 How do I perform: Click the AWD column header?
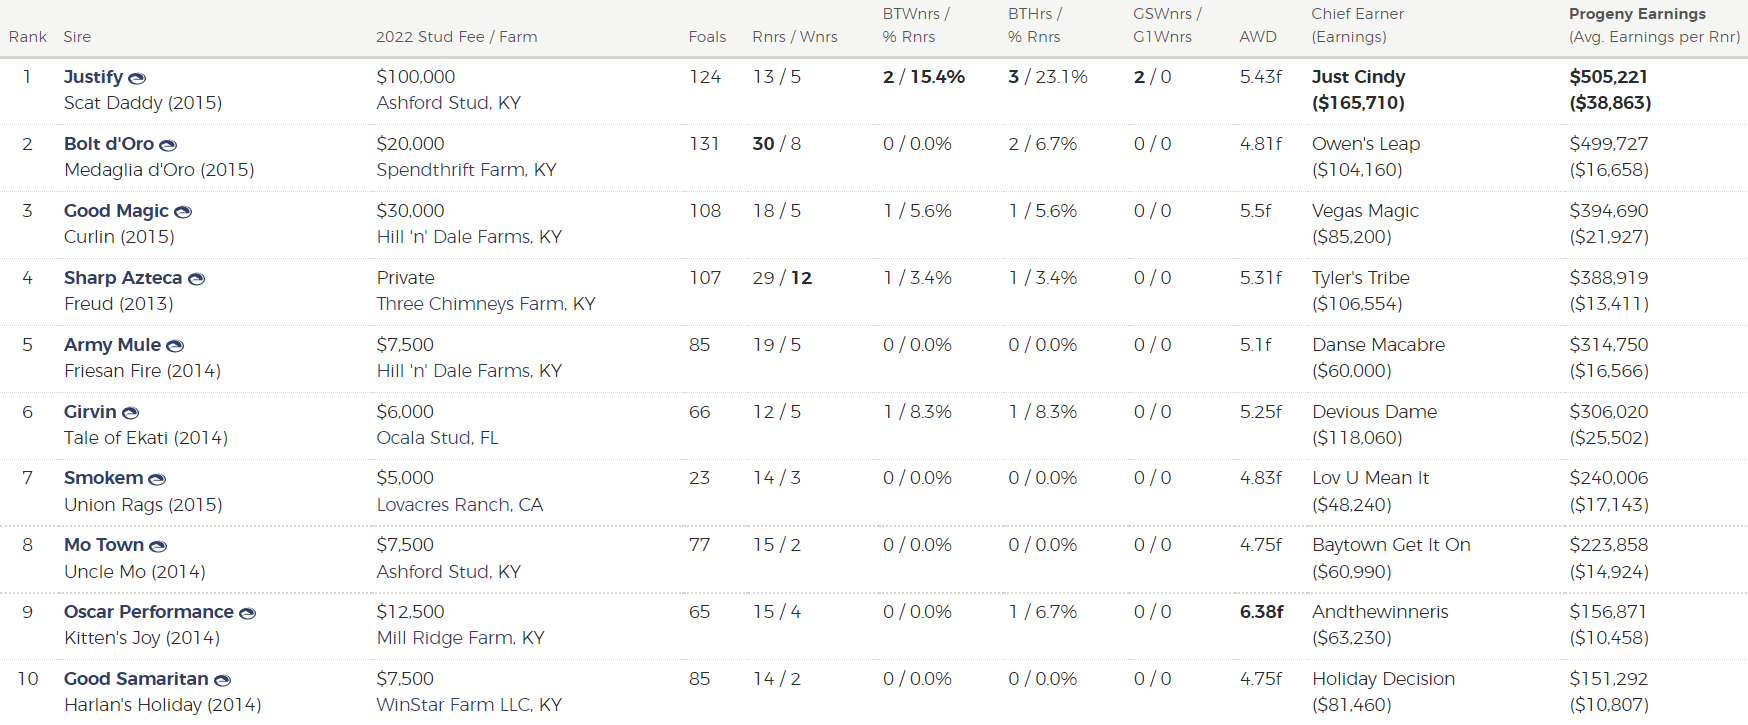pos(1257,37)
